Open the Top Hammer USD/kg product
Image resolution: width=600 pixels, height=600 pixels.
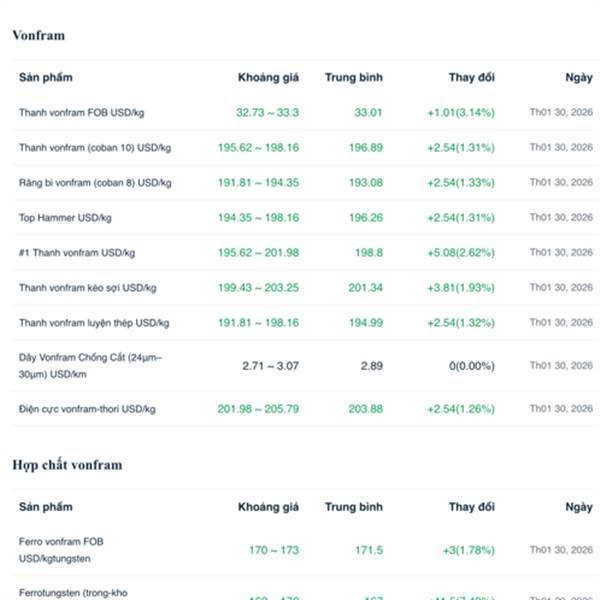tap(65, 218)
